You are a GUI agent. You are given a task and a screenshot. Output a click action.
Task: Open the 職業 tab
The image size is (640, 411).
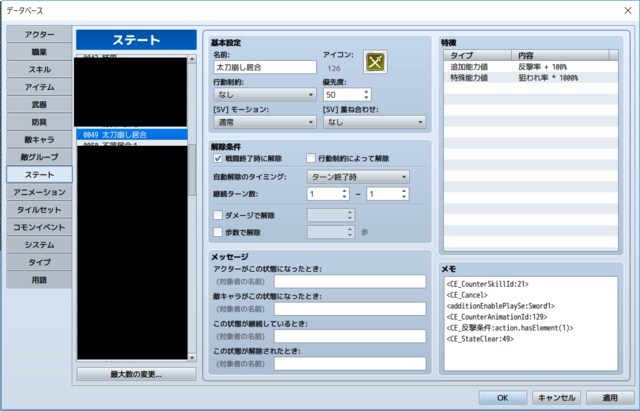pos(39,52)
